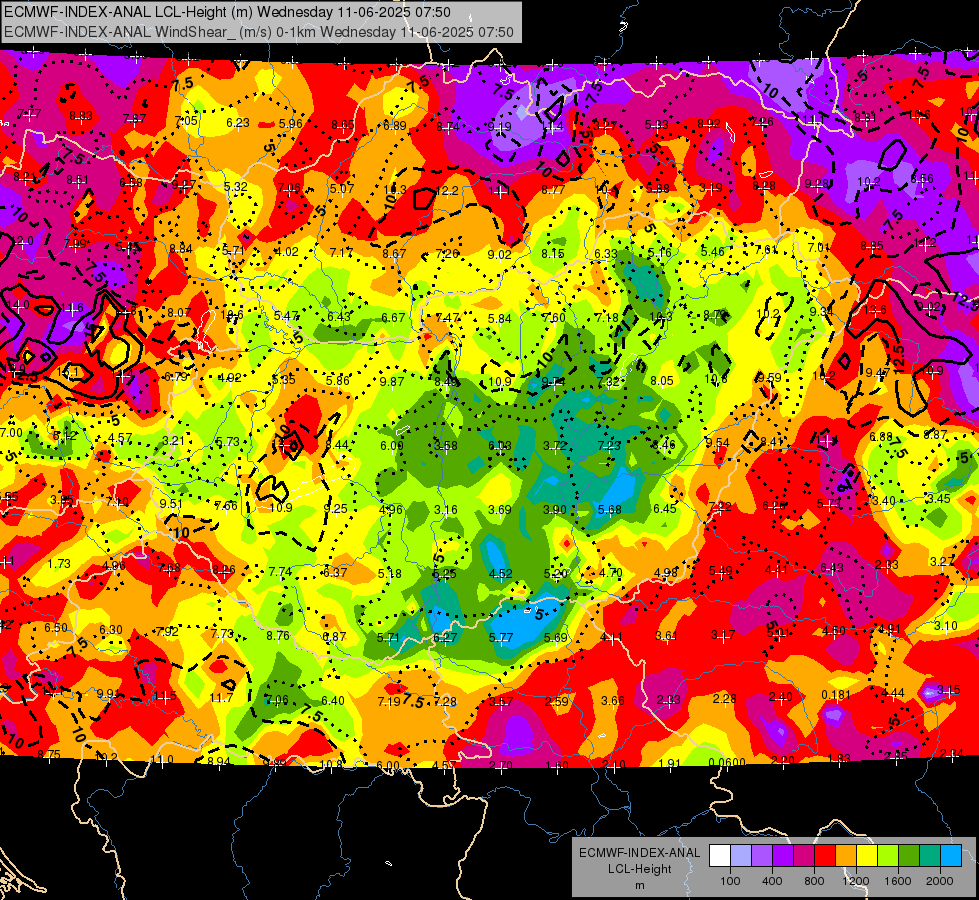This screenshot has width=979, height=900.
Task: Click the wind shear value 0.181
Action: coord(835,695)
